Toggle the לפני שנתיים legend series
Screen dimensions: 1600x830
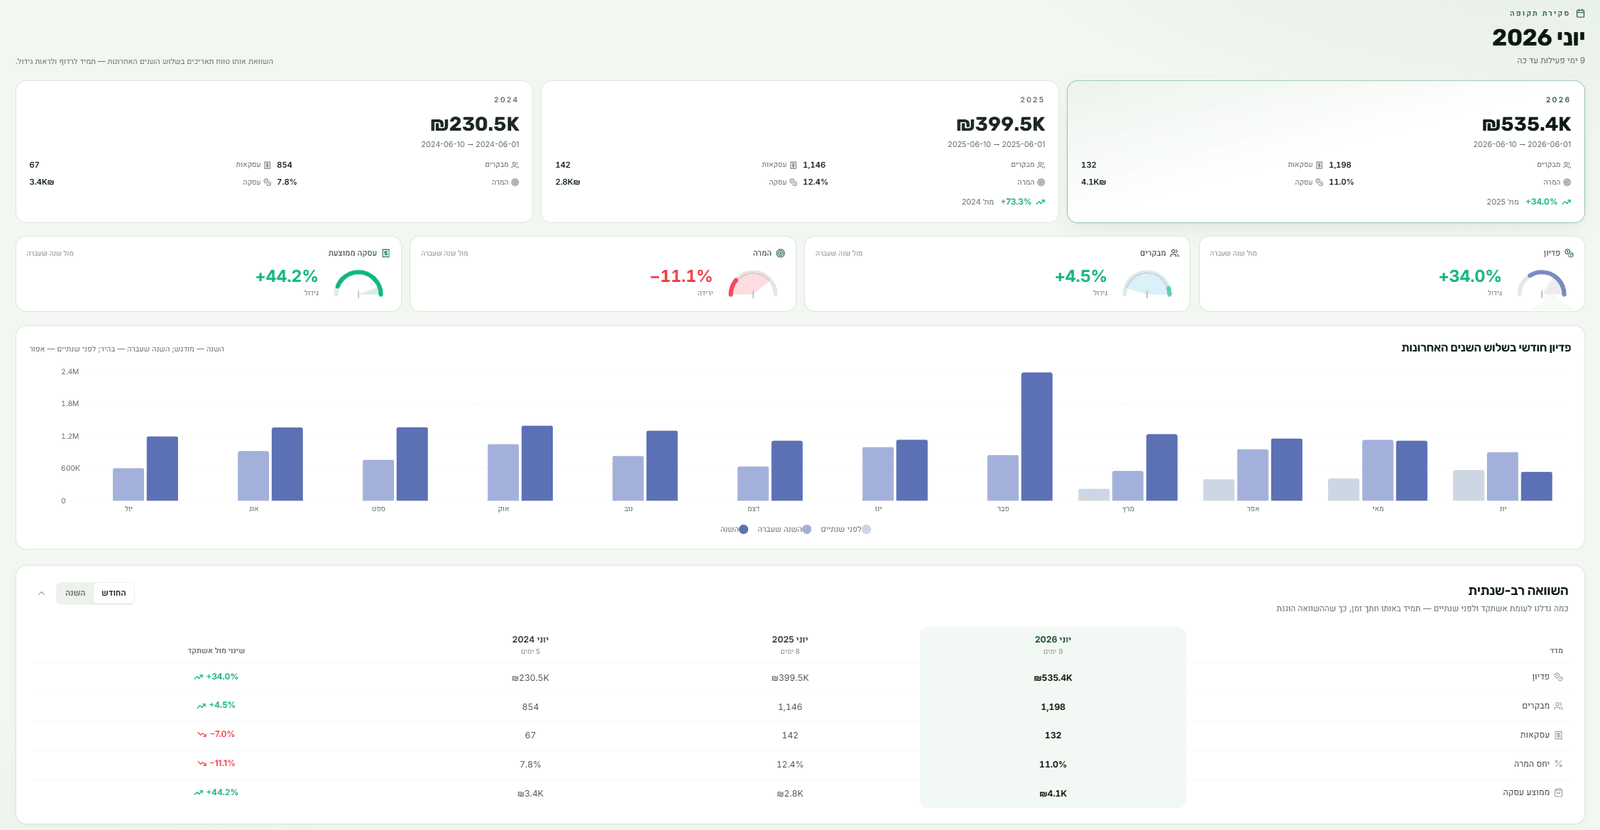(846, 529)
